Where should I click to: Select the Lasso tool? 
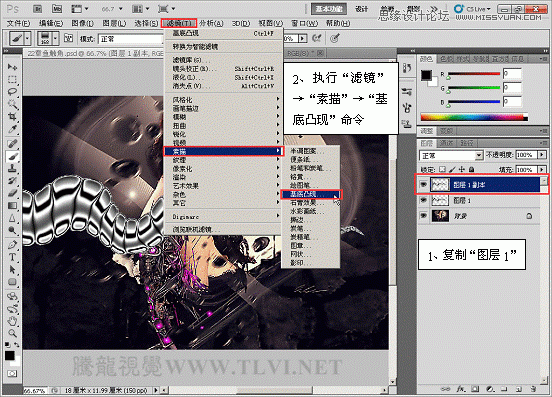(x=12, y=92)
